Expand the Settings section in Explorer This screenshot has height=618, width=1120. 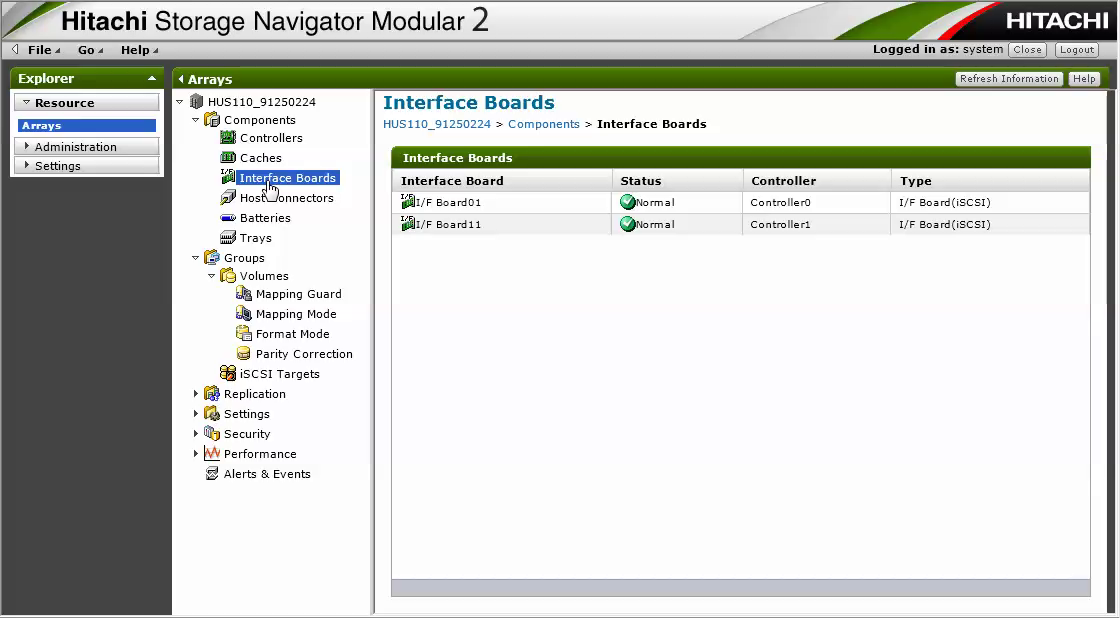(27, 165)
